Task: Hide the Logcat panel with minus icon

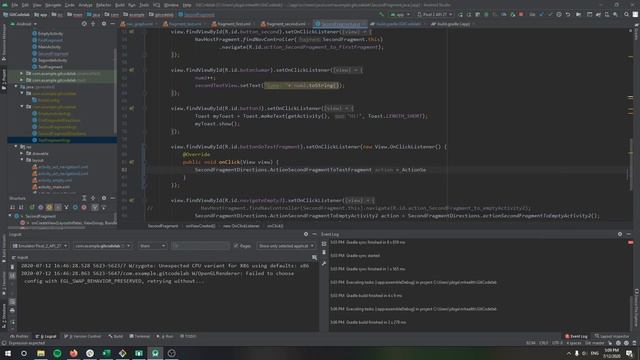Action: [314, 234]
